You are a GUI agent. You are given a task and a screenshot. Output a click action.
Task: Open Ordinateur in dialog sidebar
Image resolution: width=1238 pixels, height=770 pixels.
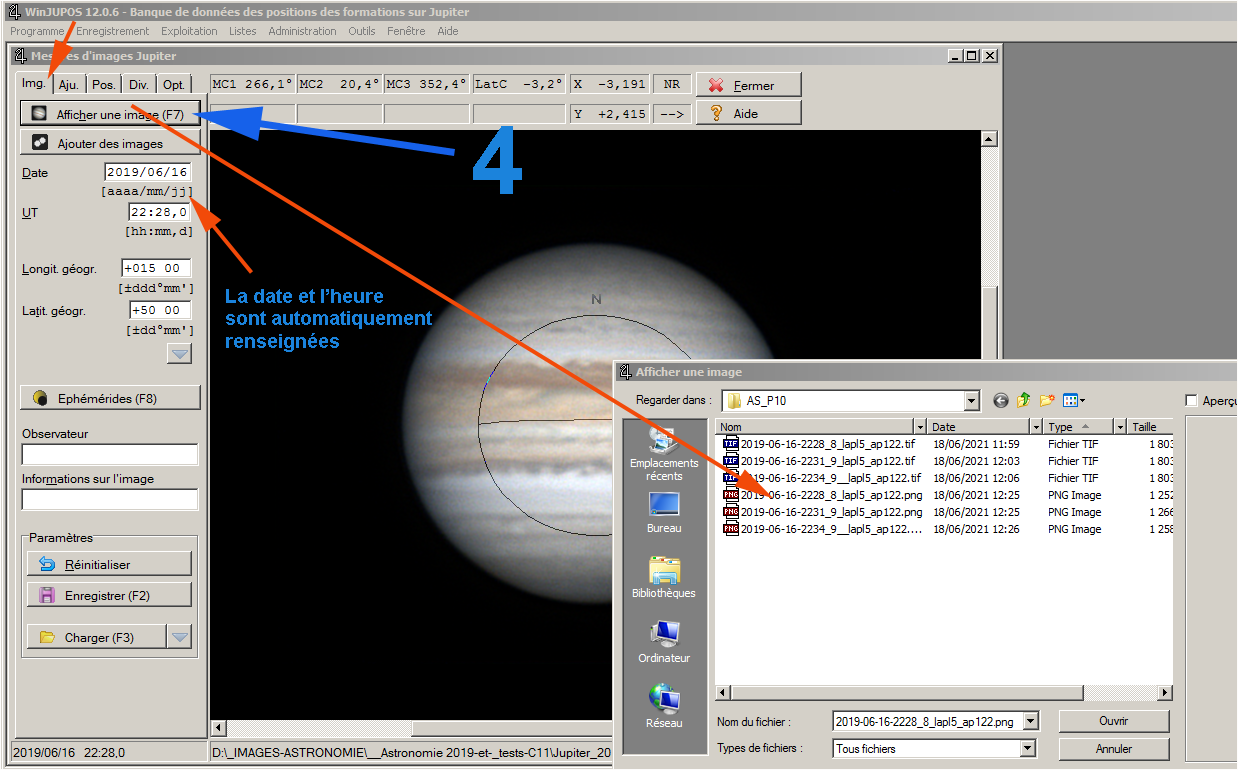(664, 641)
